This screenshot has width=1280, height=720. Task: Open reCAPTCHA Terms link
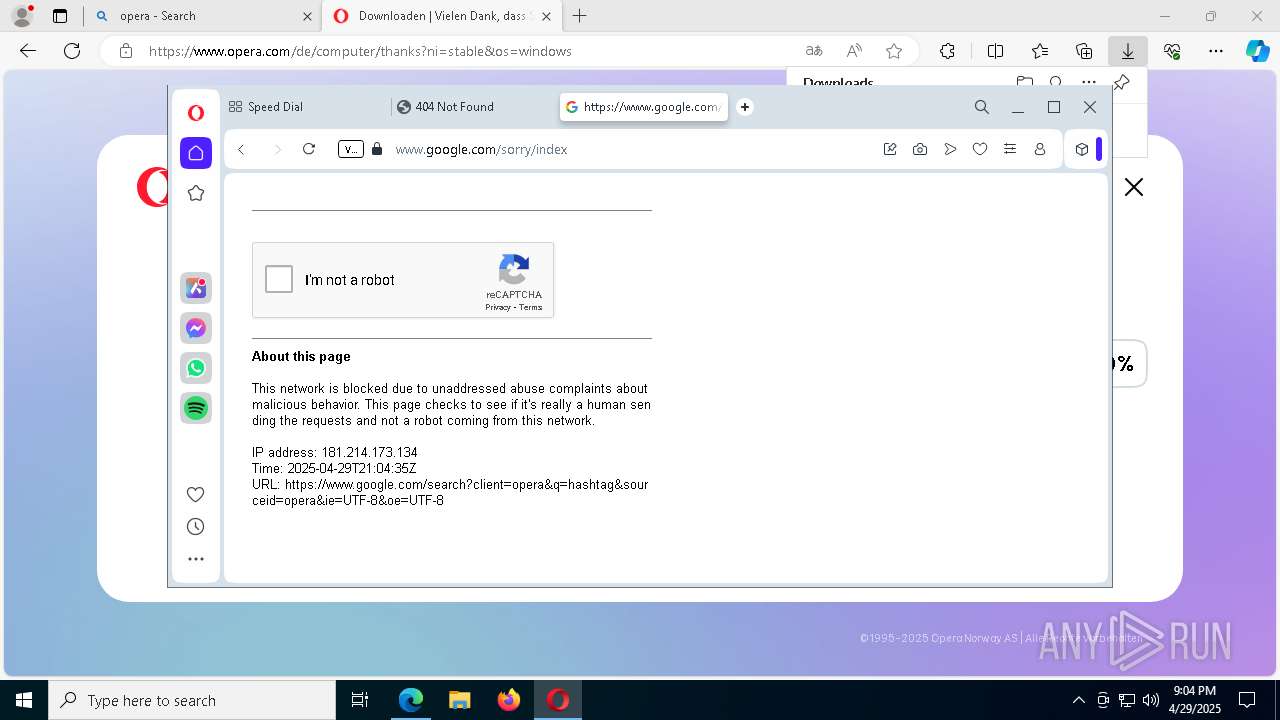[531, 307]
